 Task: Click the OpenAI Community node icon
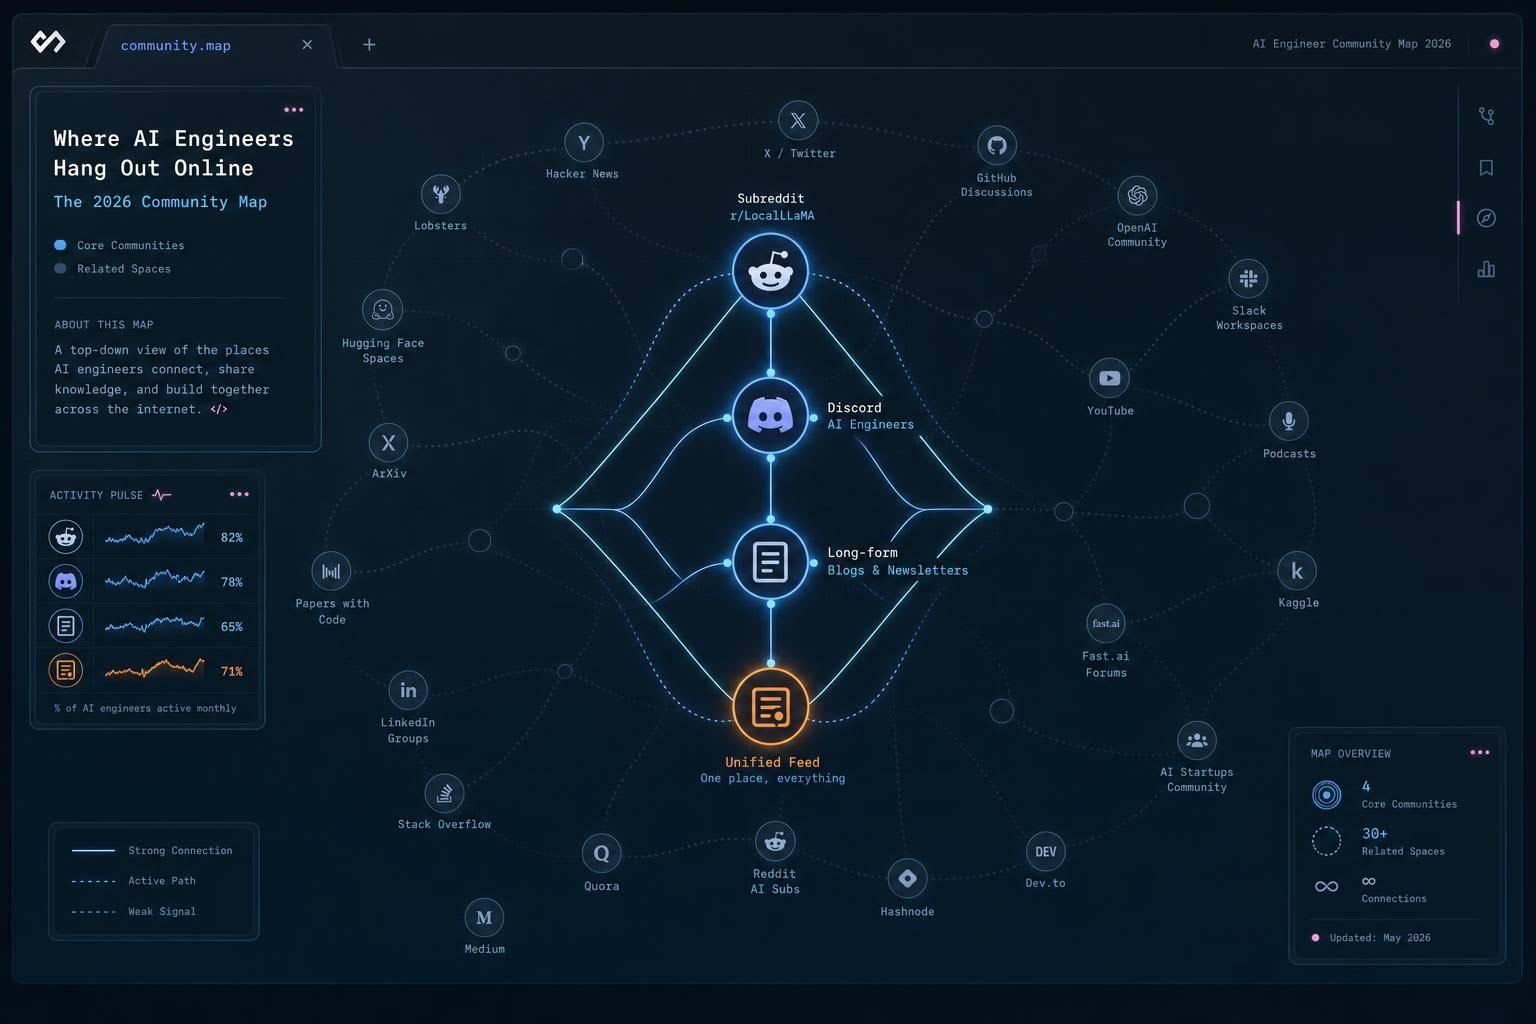(x=1137, y=195)
